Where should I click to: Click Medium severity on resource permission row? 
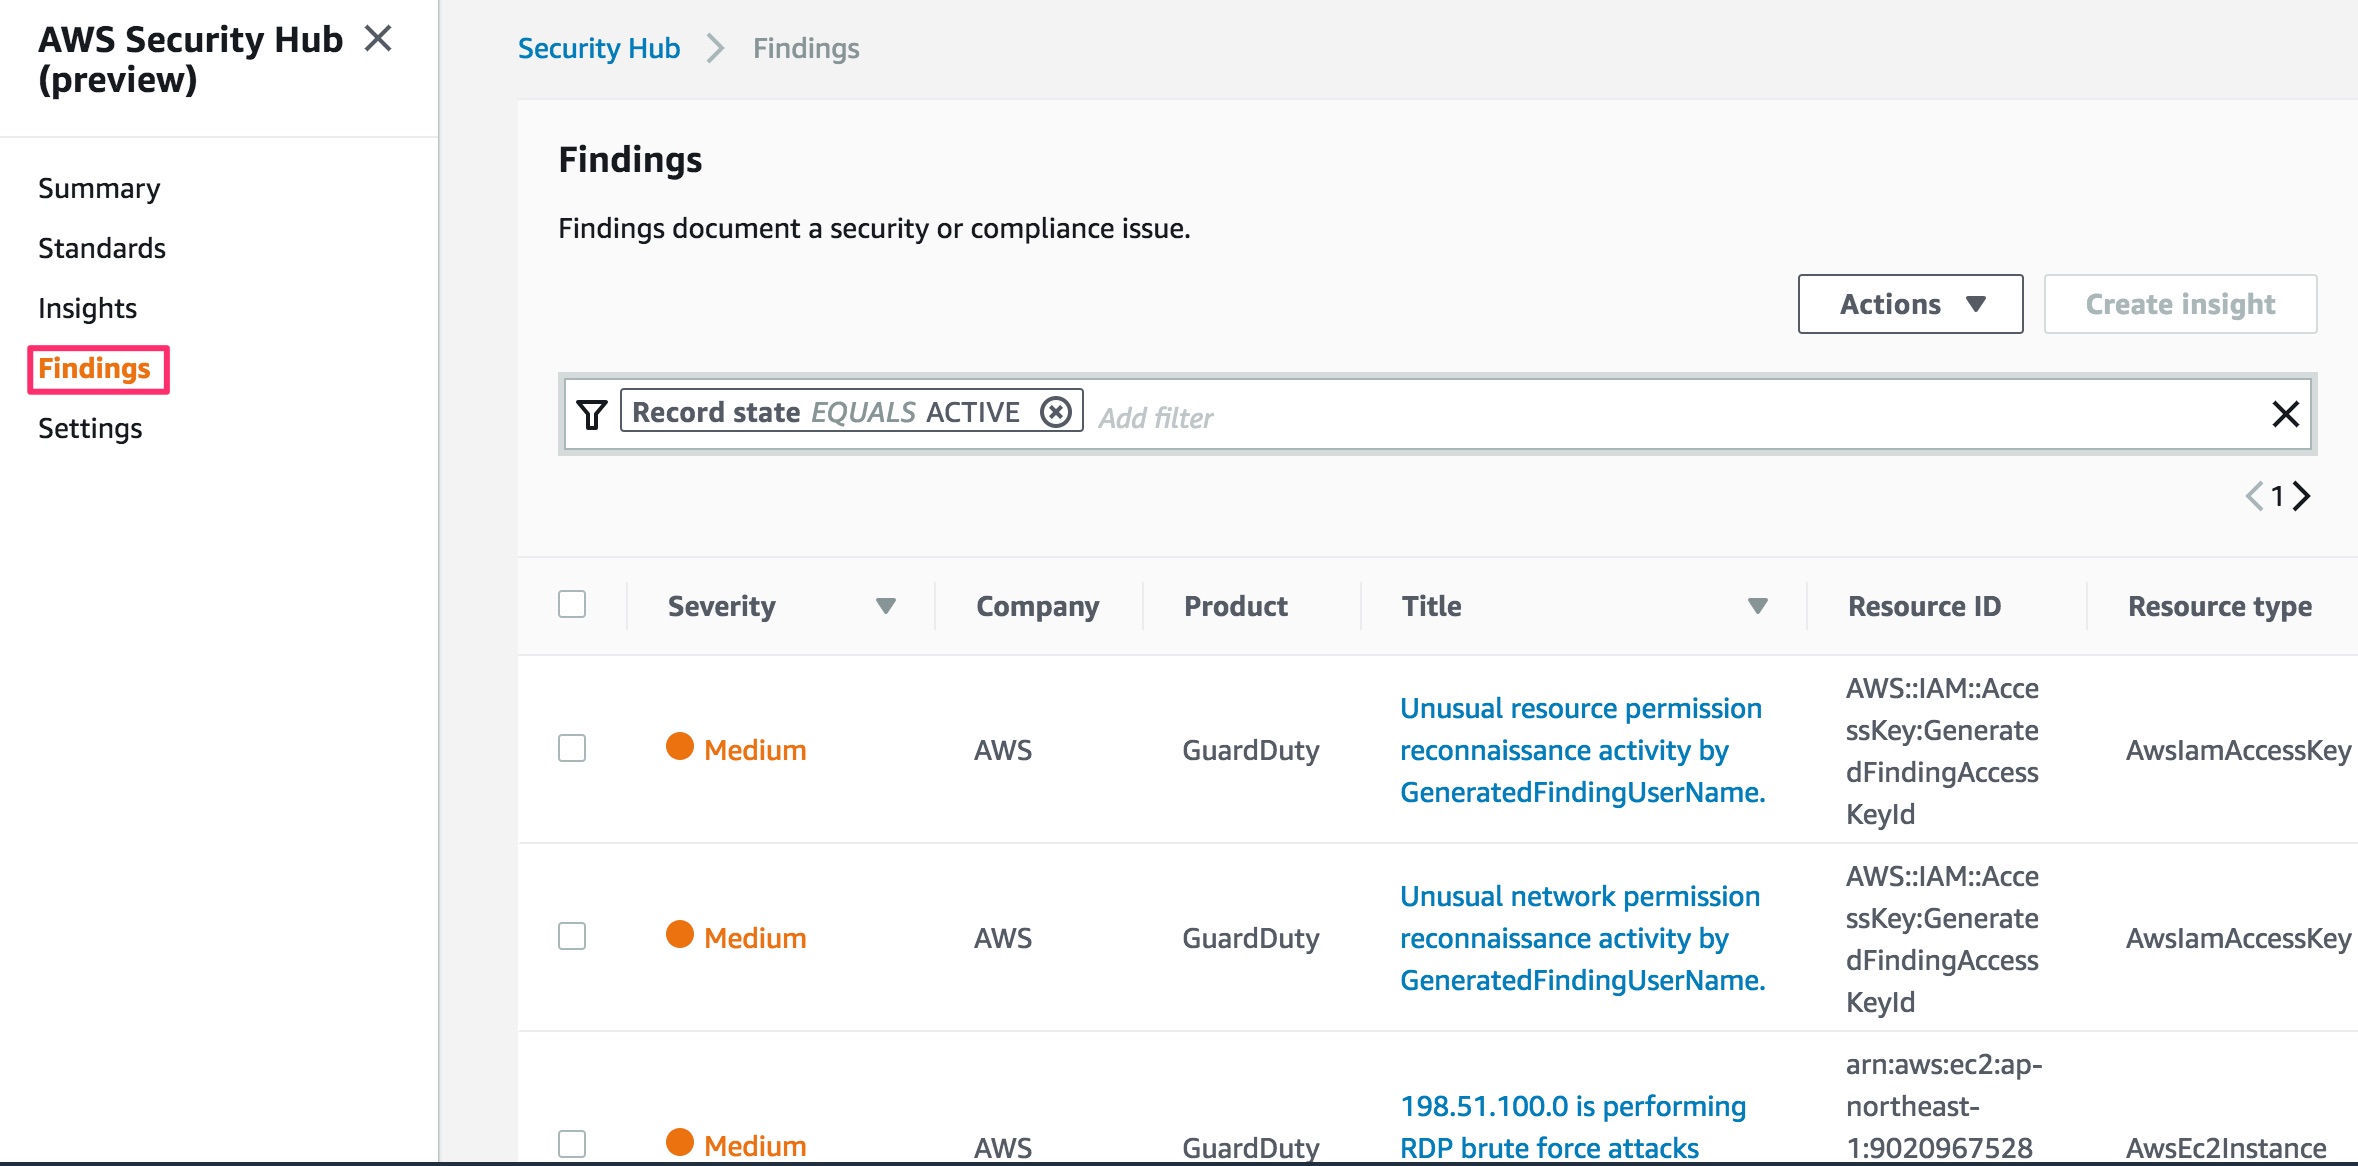tap(755, 750)
